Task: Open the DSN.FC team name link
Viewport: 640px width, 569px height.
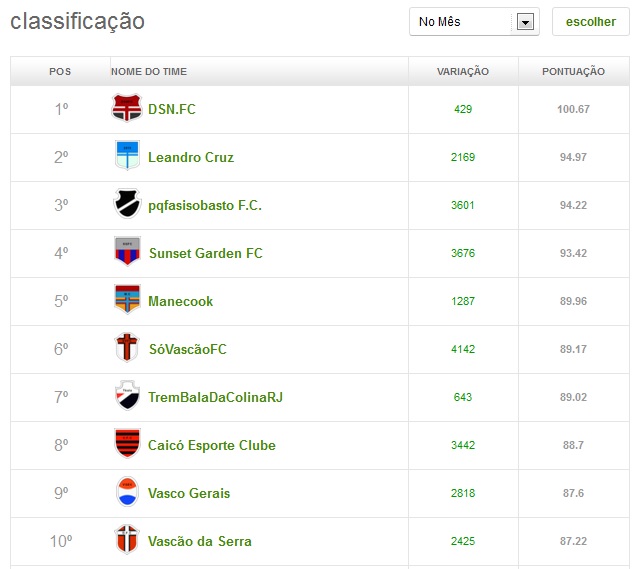Action: click(x=171, y=109)
